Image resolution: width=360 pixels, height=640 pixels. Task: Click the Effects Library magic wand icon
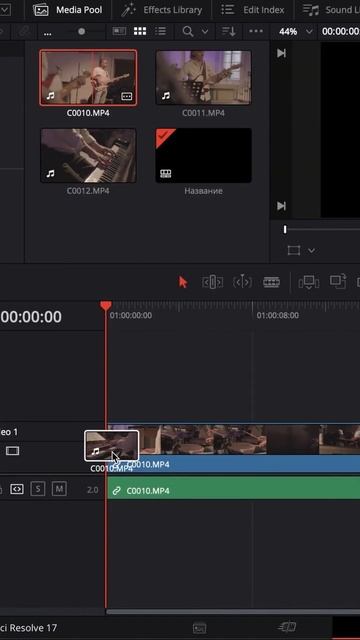point(129,10)
